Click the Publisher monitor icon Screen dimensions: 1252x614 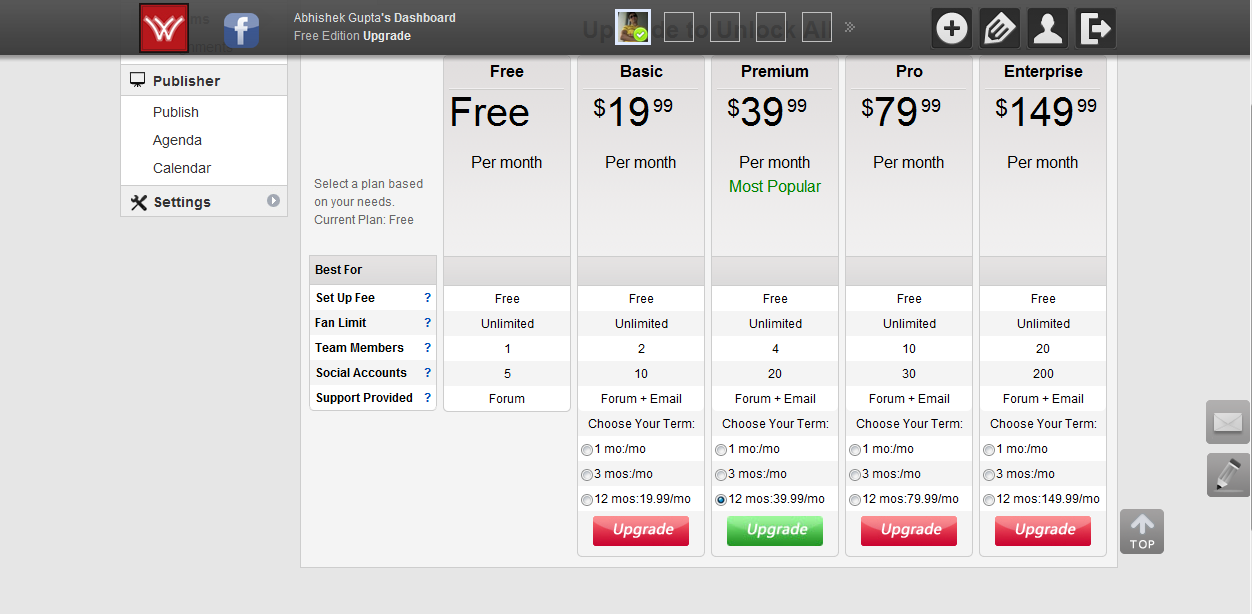pos(138,80)
